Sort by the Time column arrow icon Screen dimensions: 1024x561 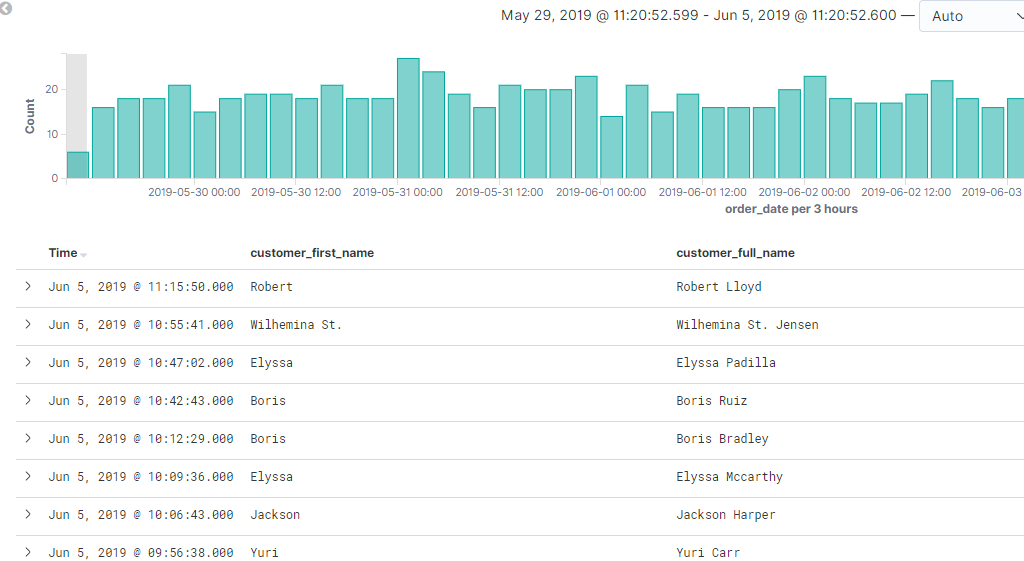[84, 255]
